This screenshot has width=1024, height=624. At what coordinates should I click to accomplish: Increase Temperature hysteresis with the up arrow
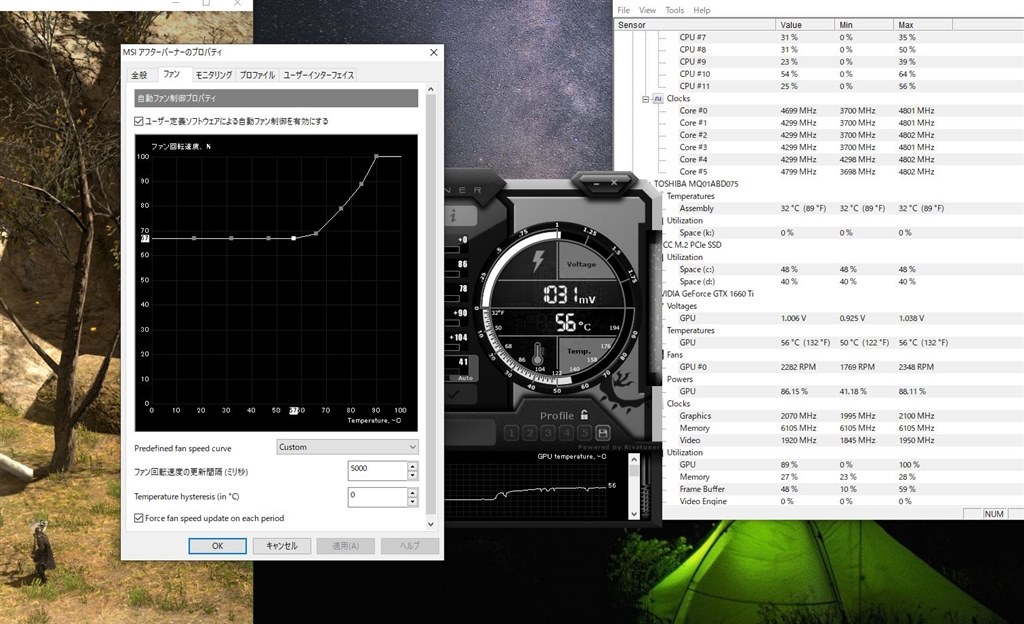pos(412,492)
